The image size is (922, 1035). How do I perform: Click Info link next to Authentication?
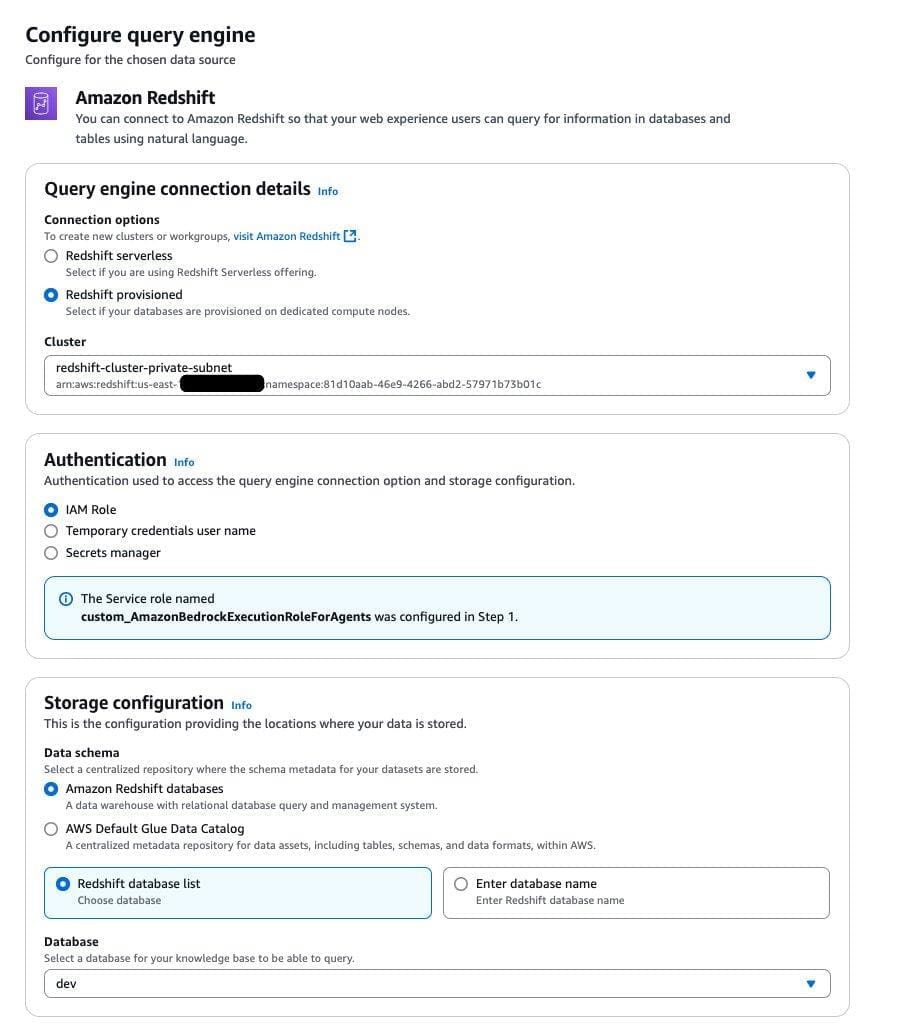[x=184, y=462]
